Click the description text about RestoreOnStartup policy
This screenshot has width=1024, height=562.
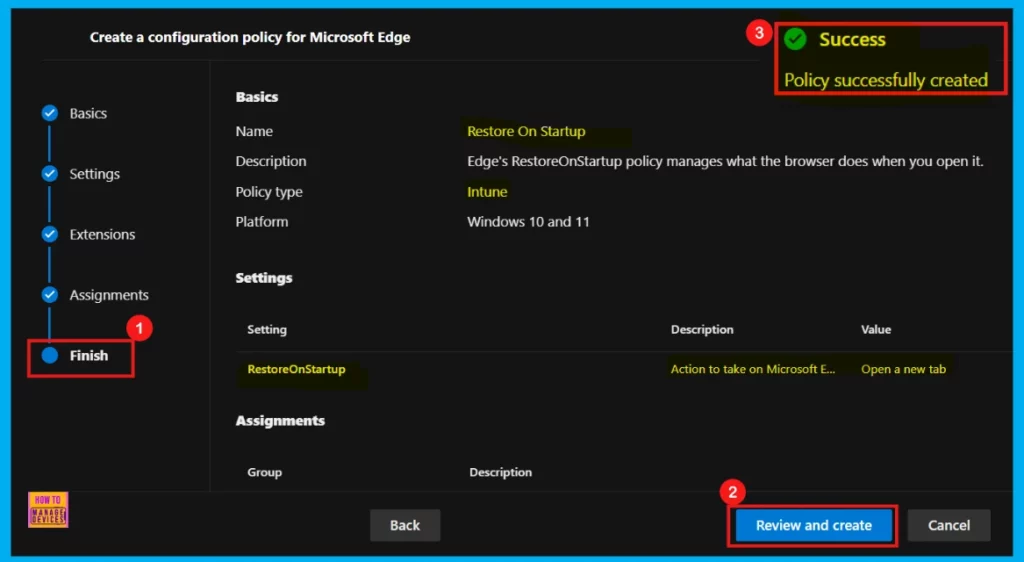(x=725, y=161)
